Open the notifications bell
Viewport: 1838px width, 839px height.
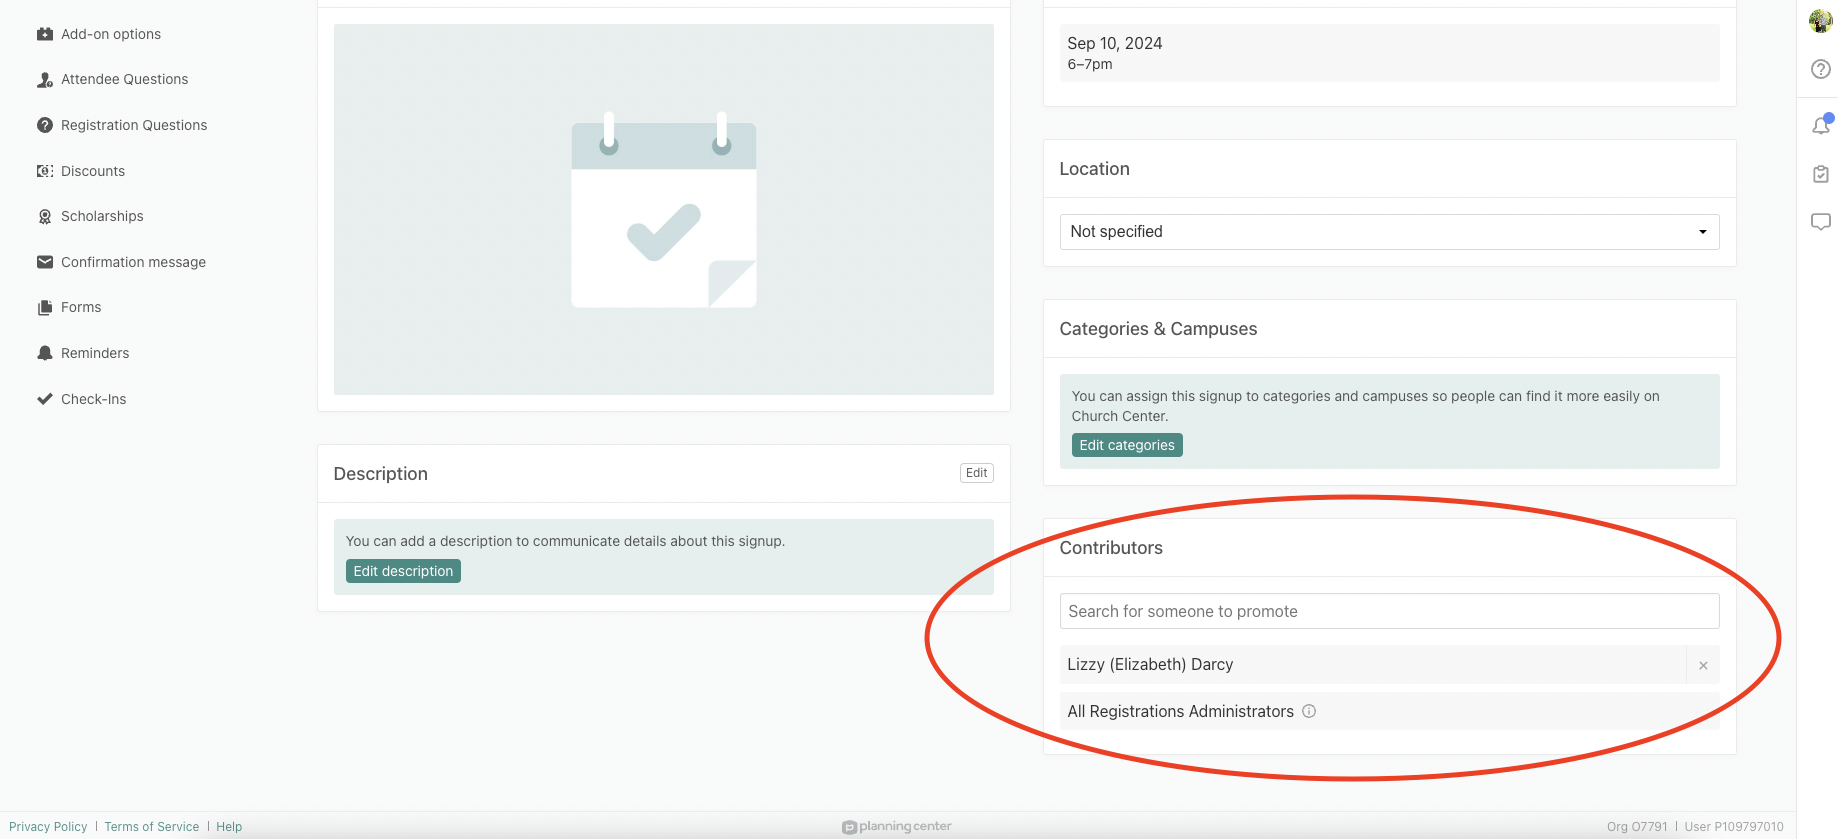1820,125
